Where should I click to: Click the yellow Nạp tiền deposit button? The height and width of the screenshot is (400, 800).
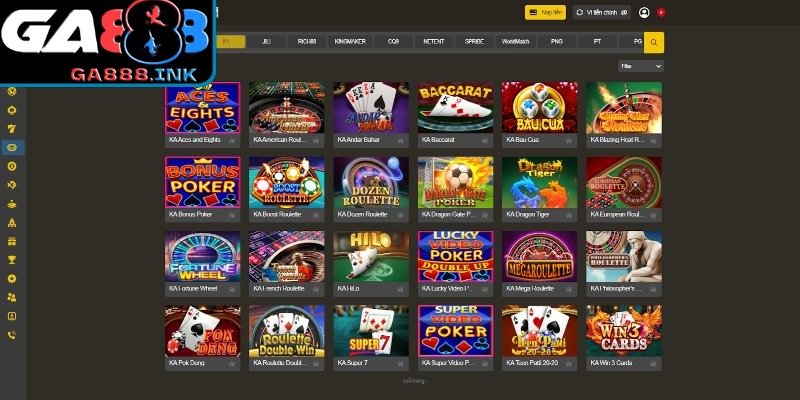(x=545, y=12)
